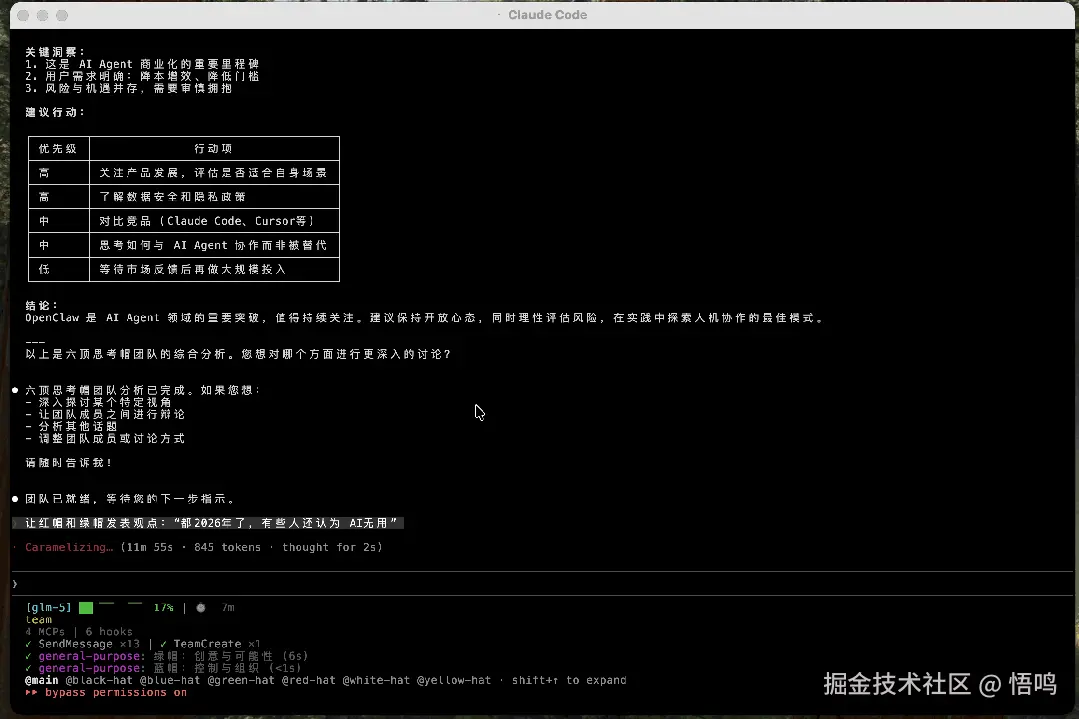The image size is (1079, 719).
Task: Click the bullet before 六顶思考帽团队分析已完成
Action: point(15,390)
